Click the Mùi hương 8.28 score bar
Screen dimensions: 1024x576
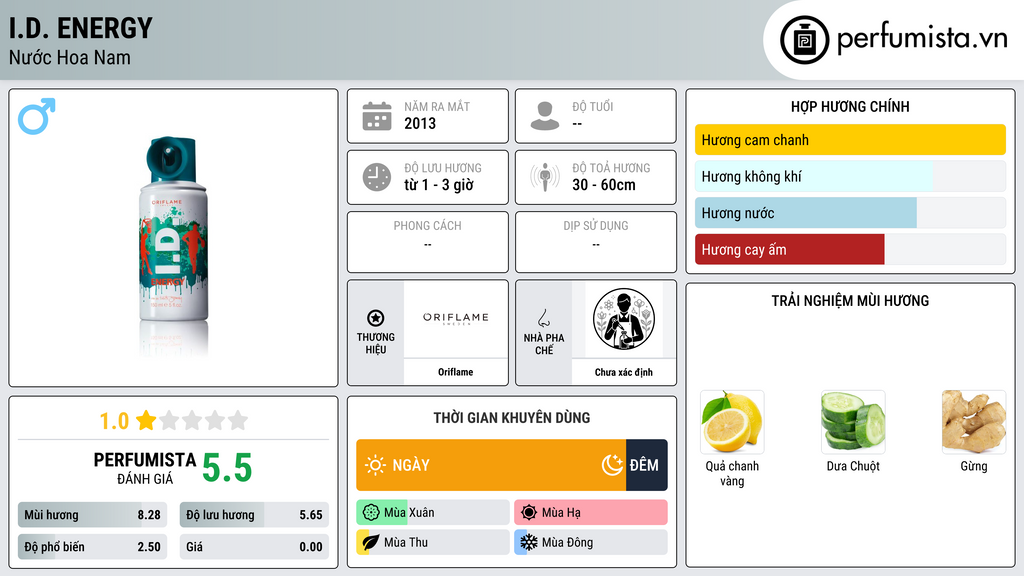tap(92, 515)
